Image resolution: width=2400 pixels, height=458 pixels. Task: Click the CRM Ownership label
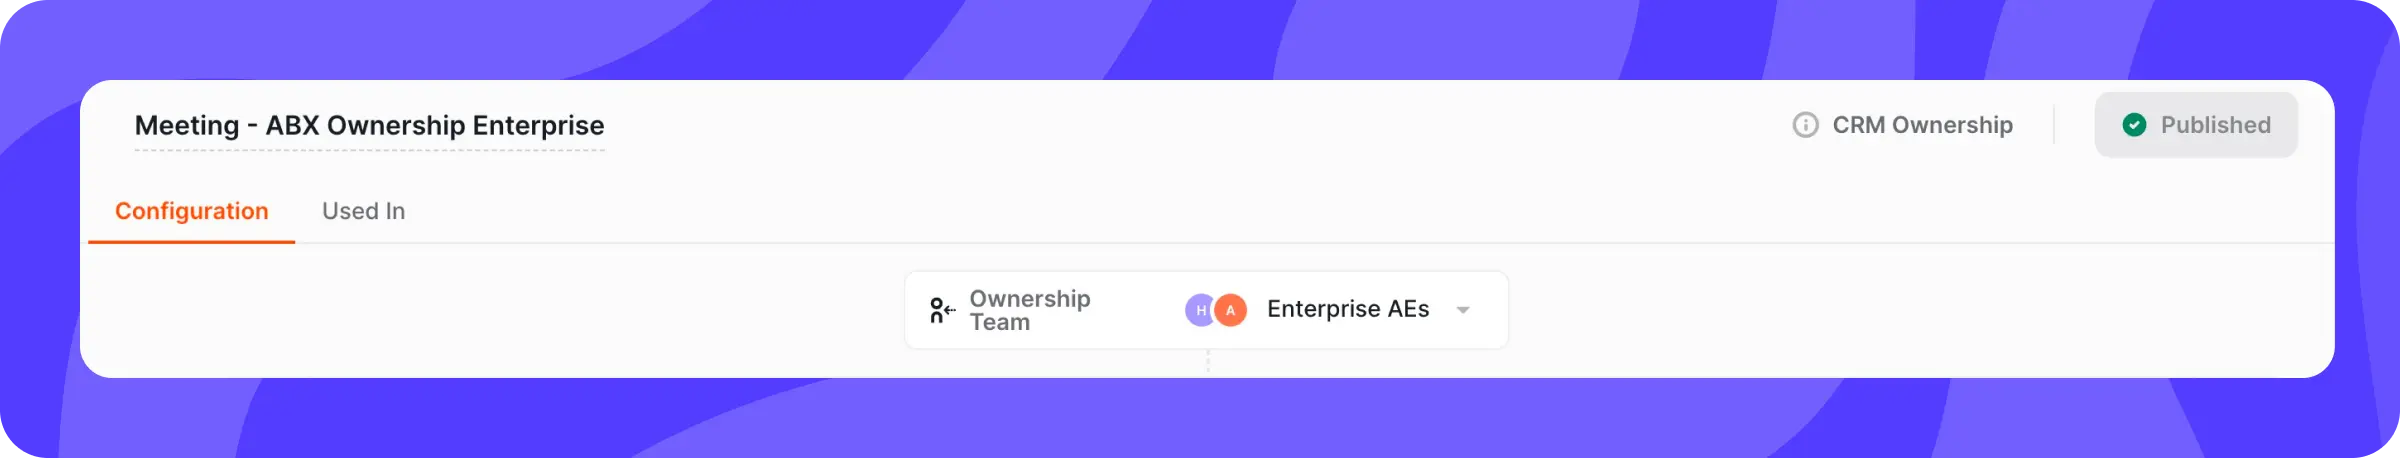tap(1922, 125)
